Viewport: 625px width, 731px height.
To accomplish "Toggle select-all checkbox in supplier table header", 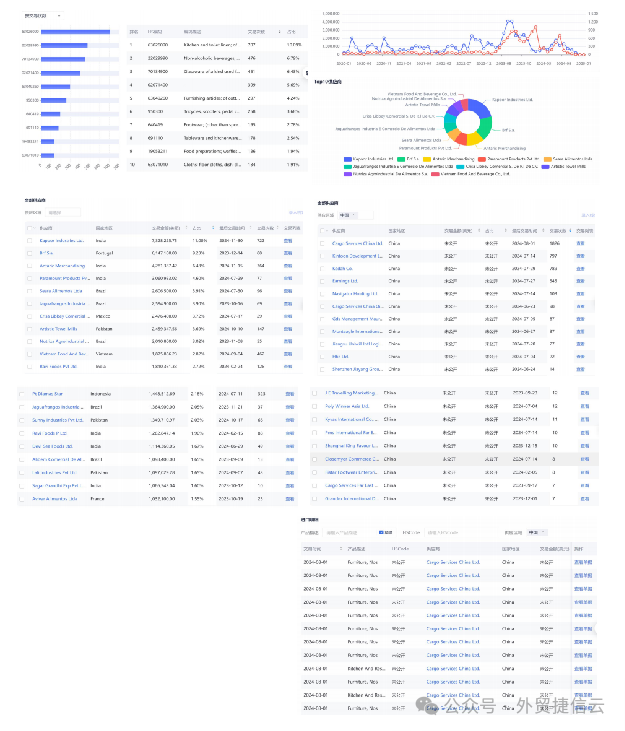I will (x=322, y=231).
